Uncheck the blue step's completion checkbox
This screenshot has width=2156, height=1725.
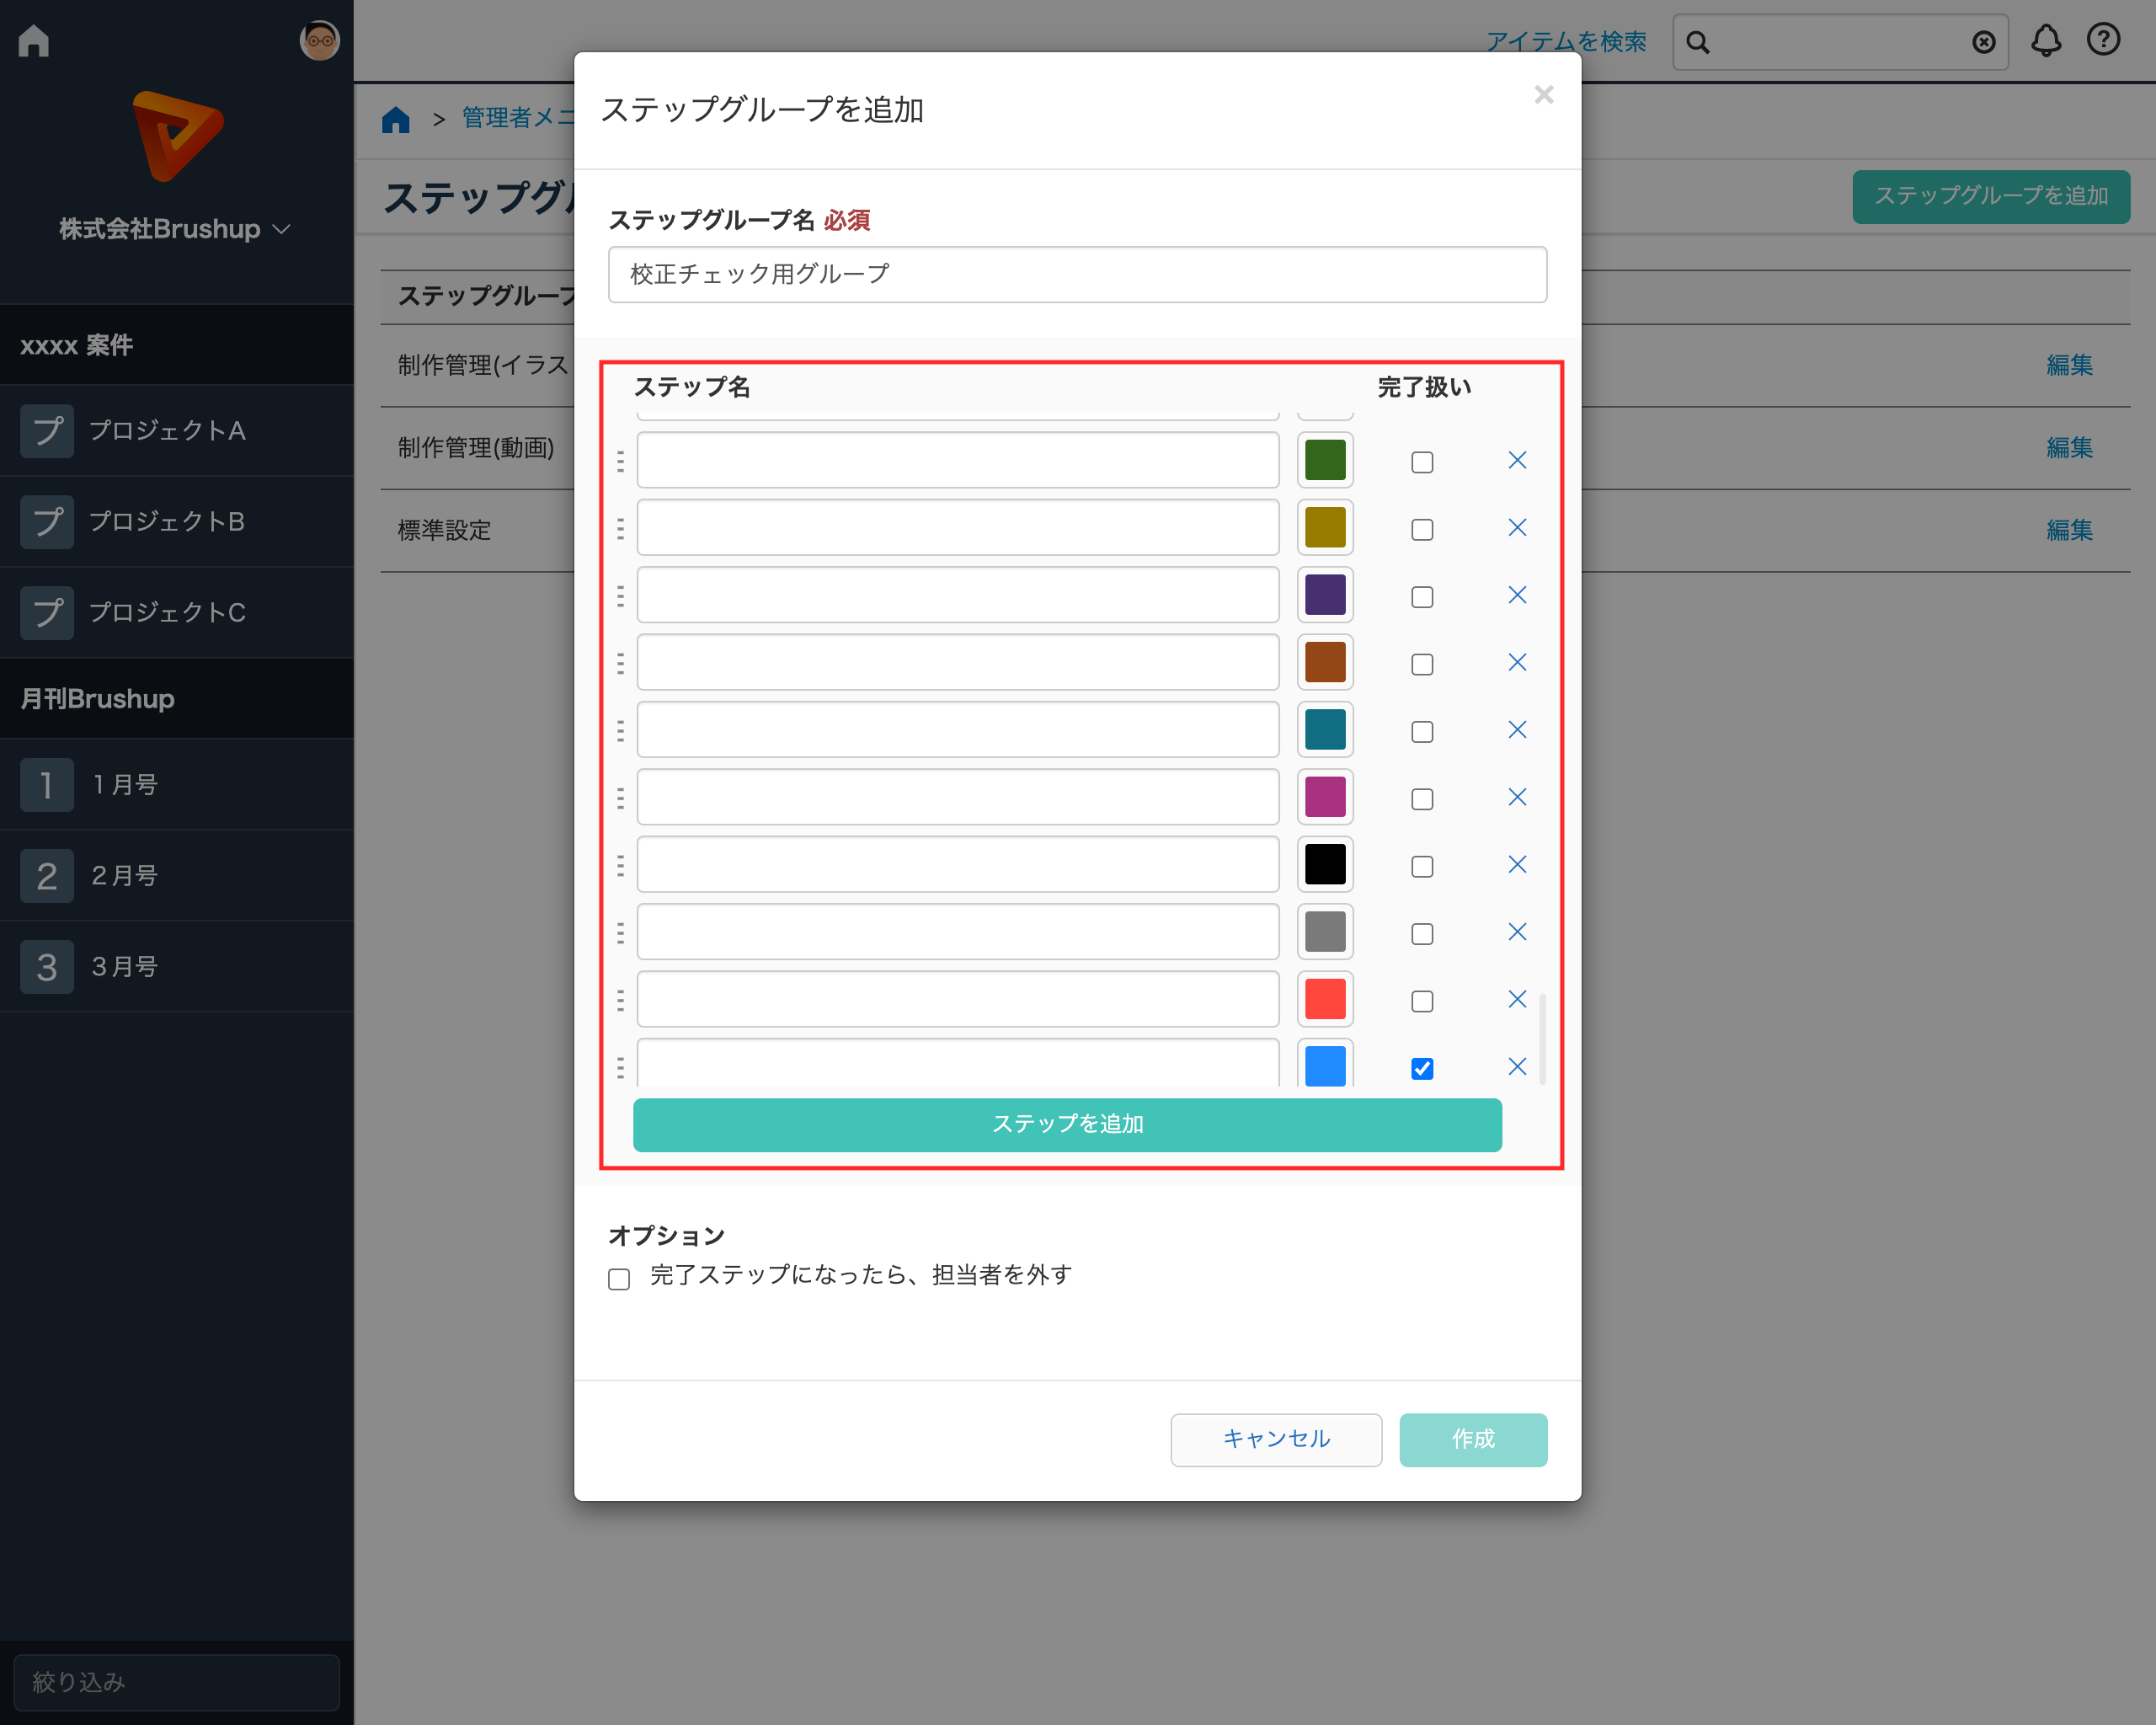[x=1421, y=1068]
